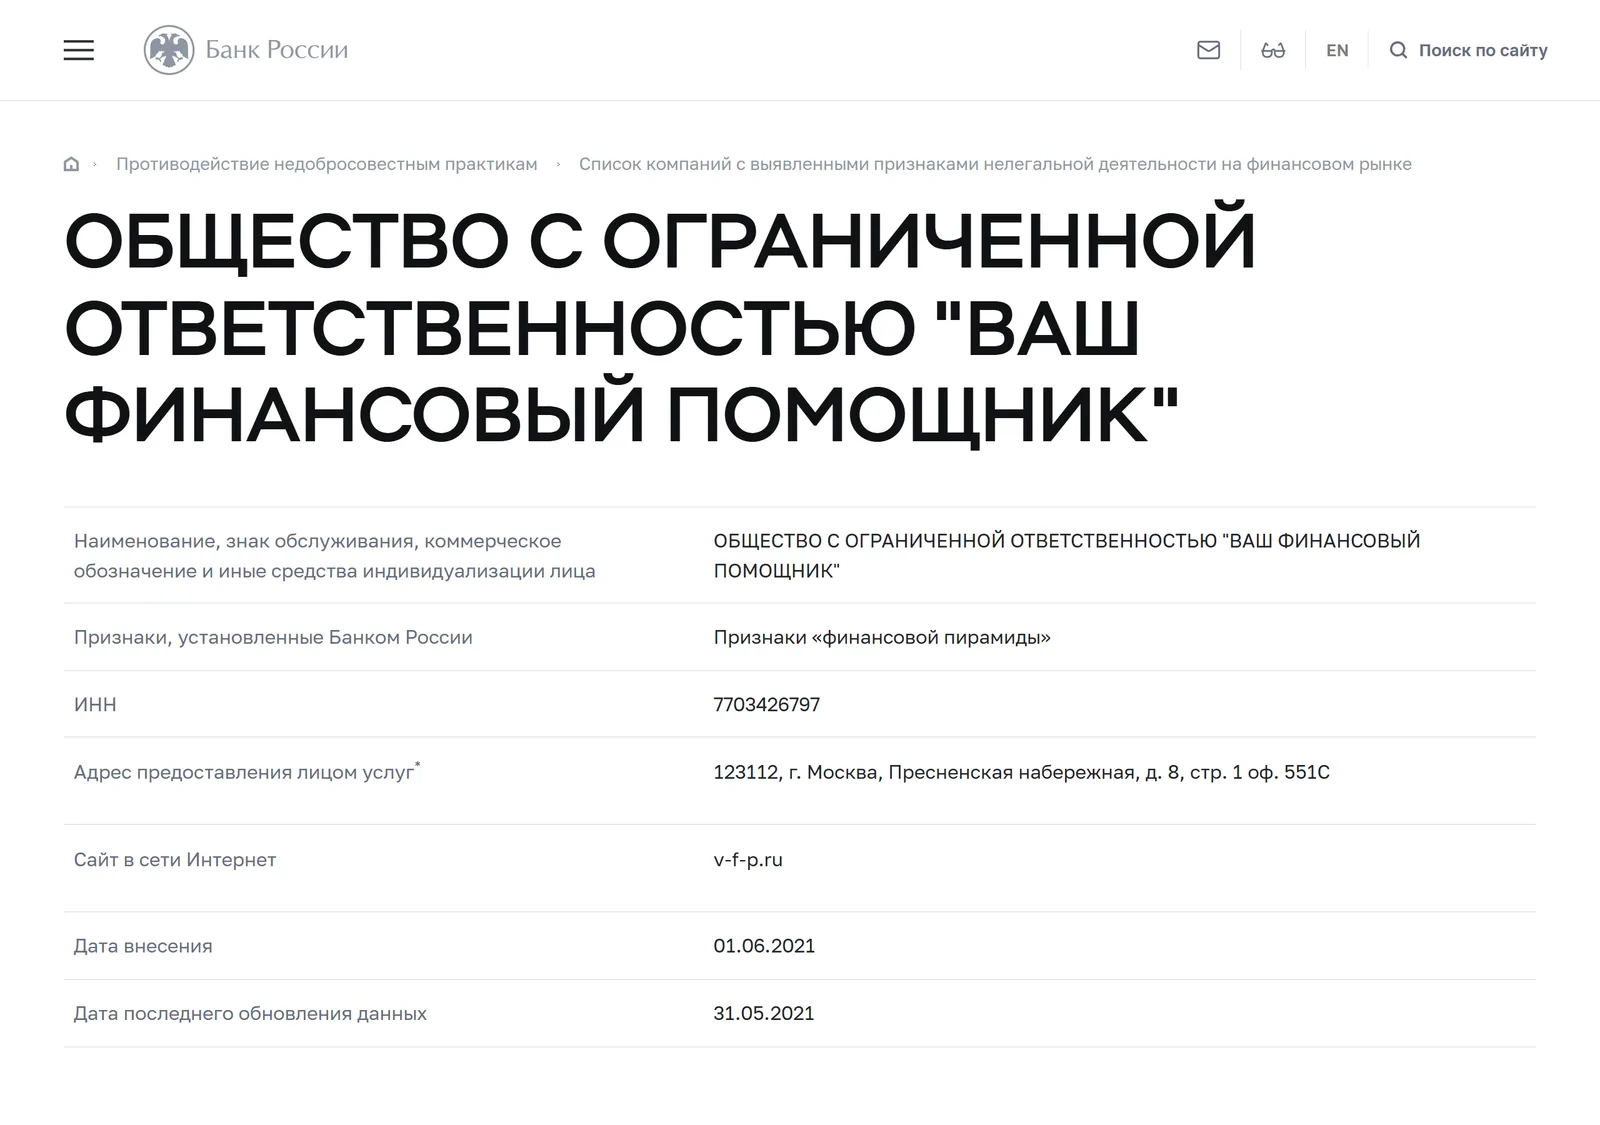Click the 'ИНН' row label
The width and height of the screenshot is (1600, 1125).
[x=95, y=705]
